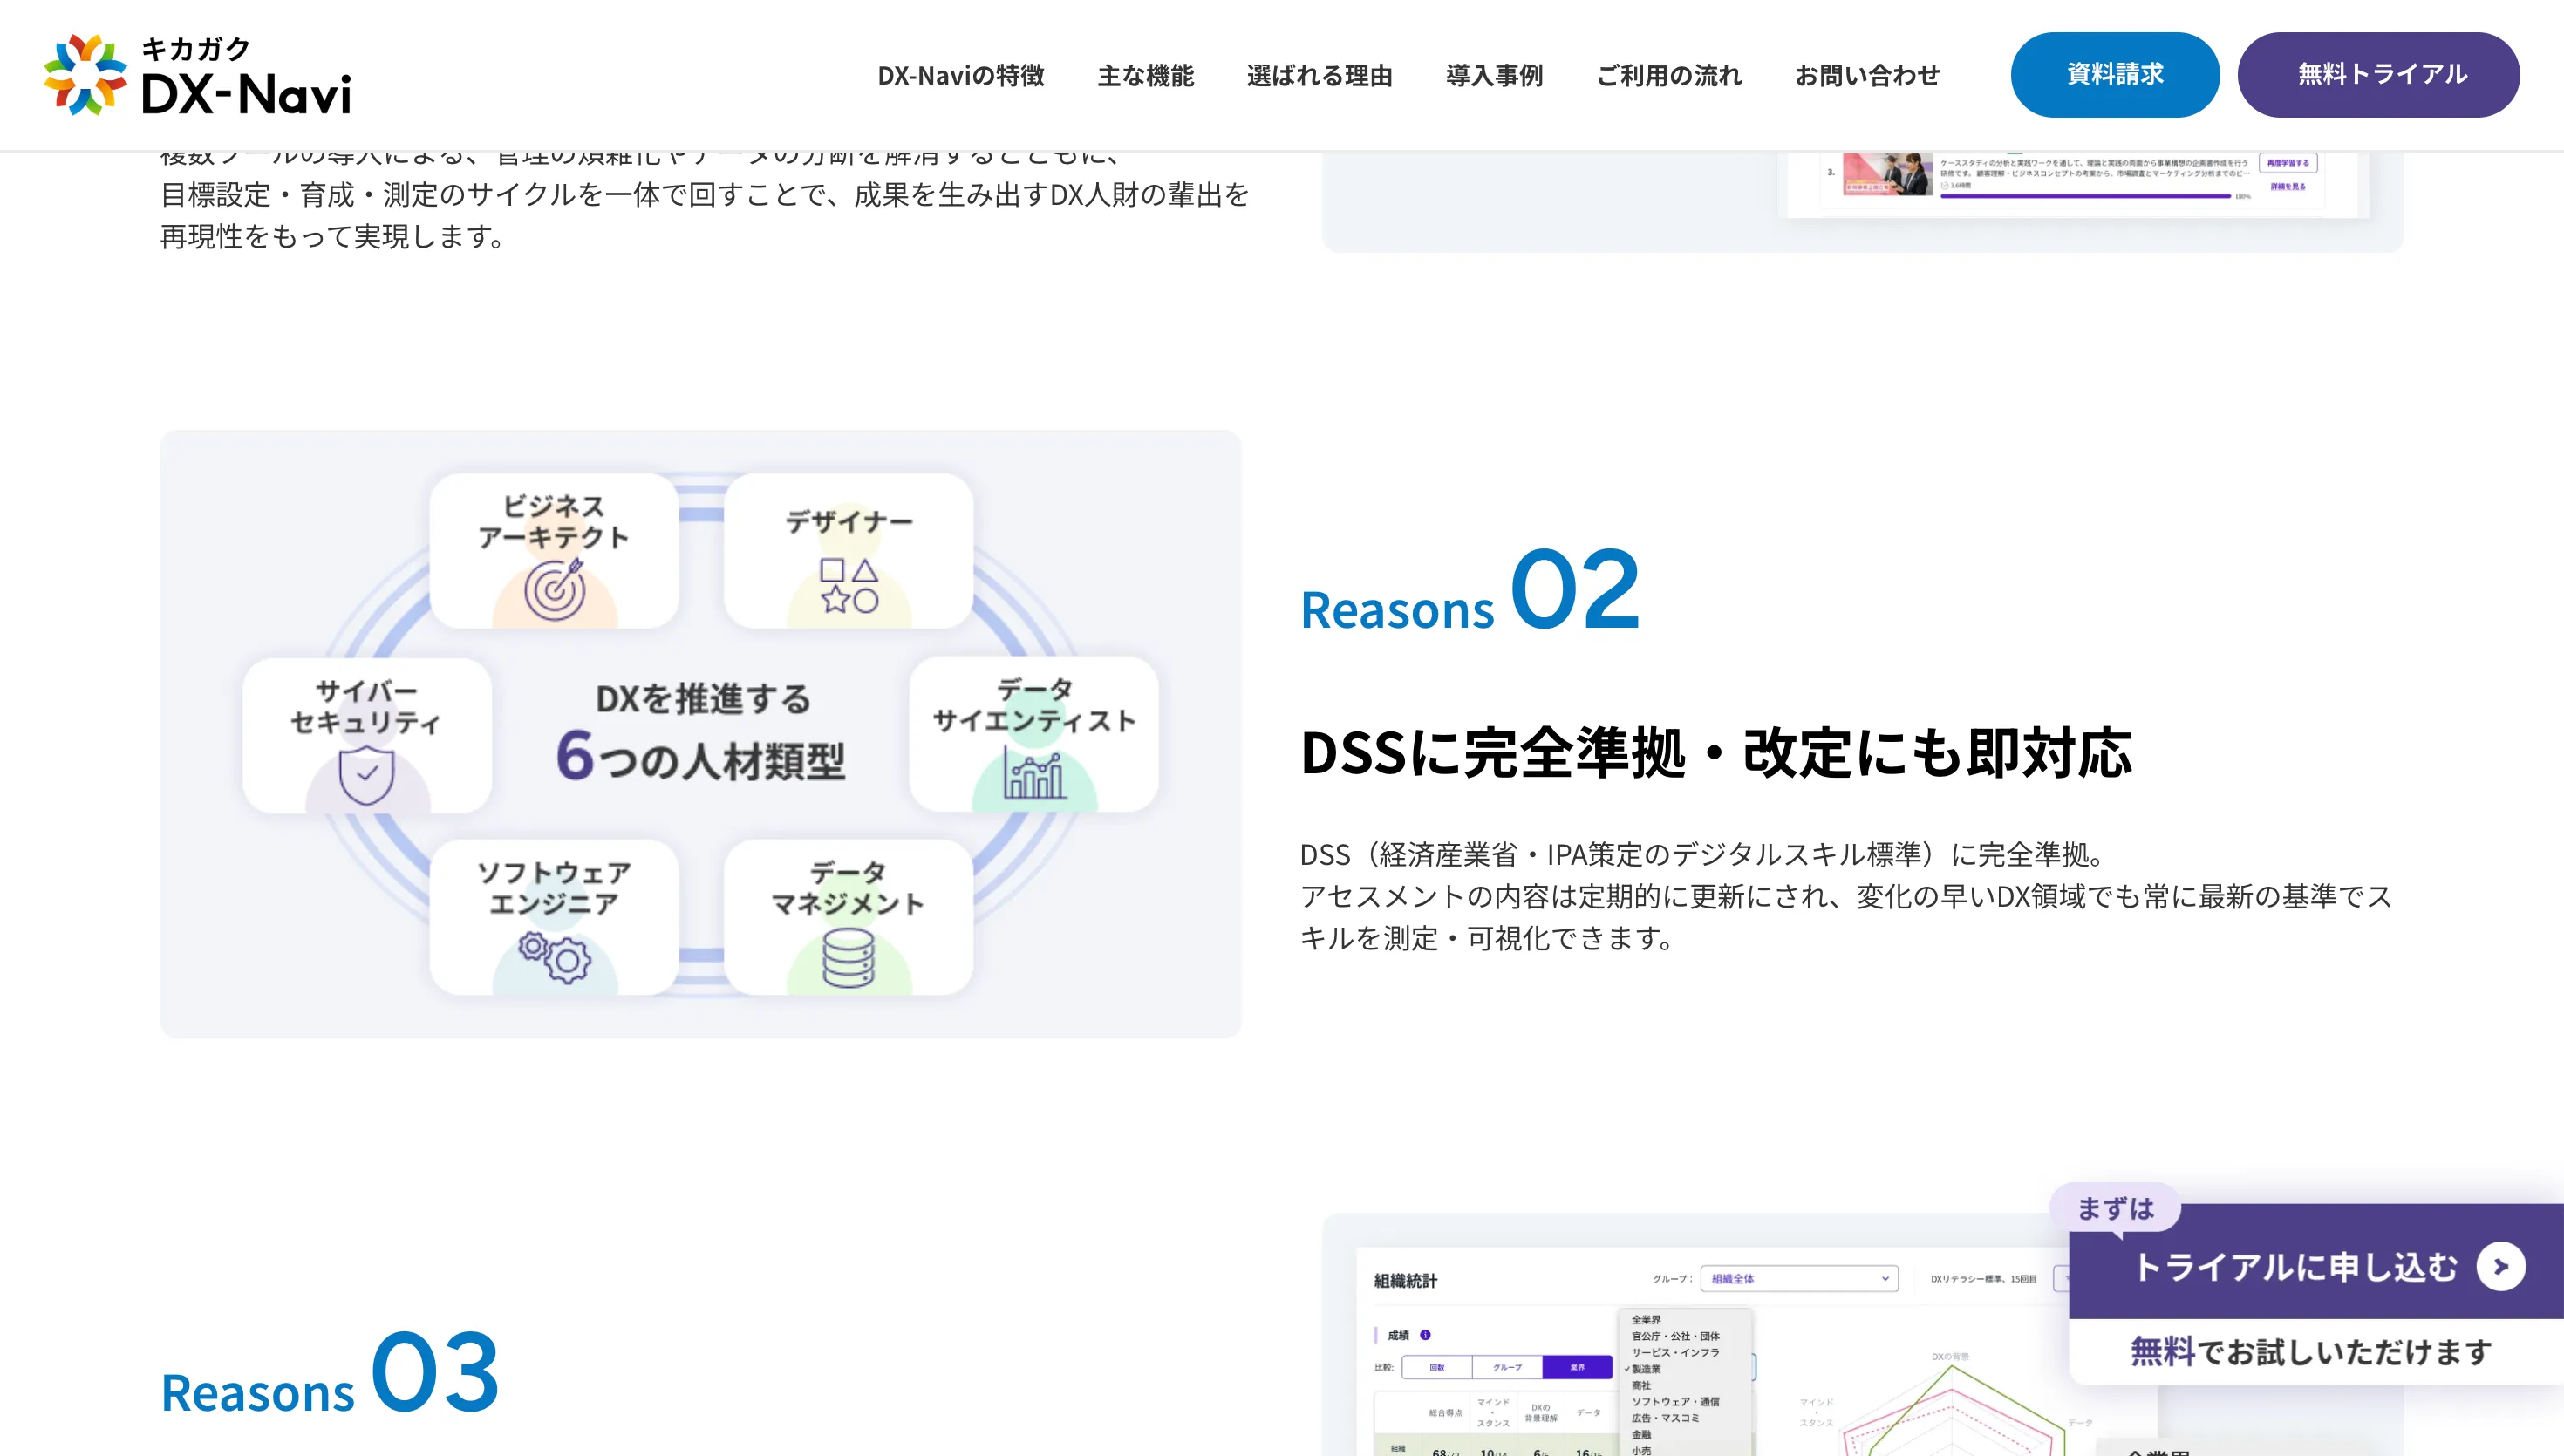Open the 選ばれる理由 nav link
Viewport: 2564px width, 1456px height.
[x=1320, y=75]
